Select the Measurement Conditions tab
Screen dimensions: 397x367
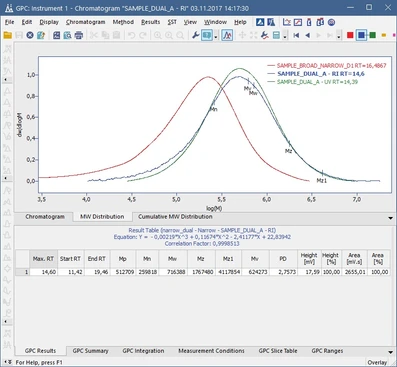[x=211, y=351]
